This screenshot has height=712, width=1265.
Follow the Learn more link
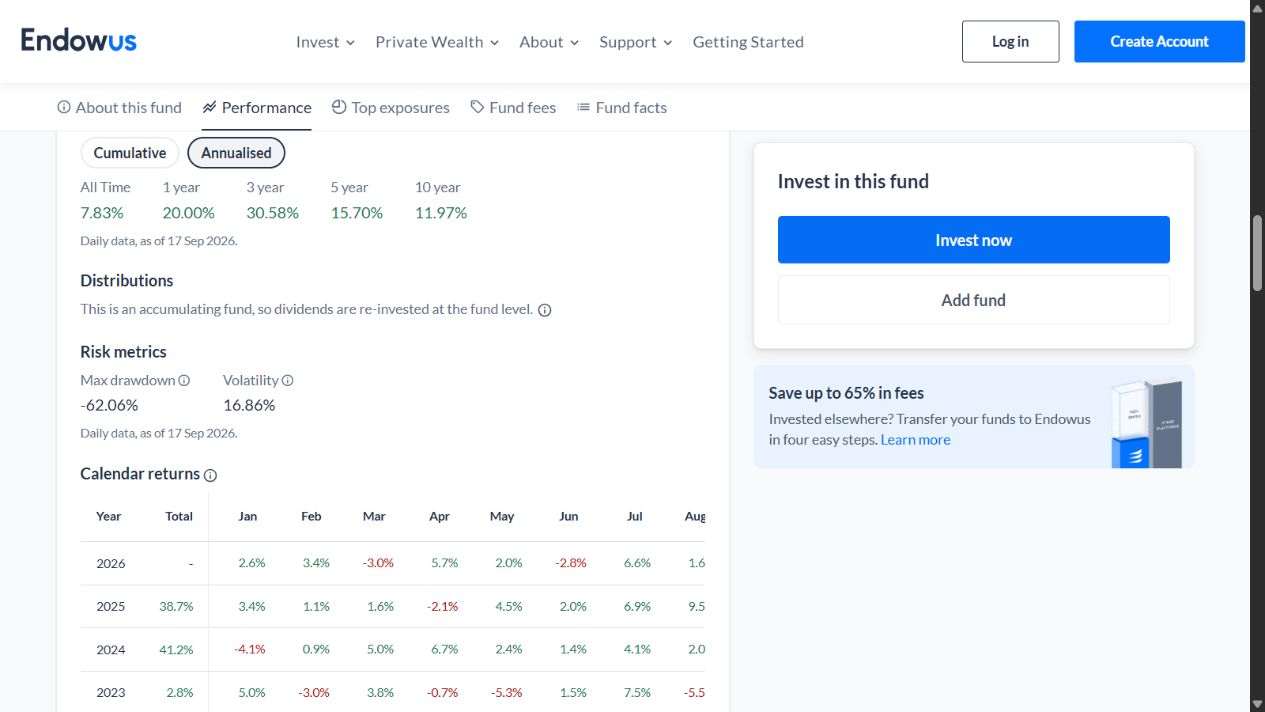[915, 440]
